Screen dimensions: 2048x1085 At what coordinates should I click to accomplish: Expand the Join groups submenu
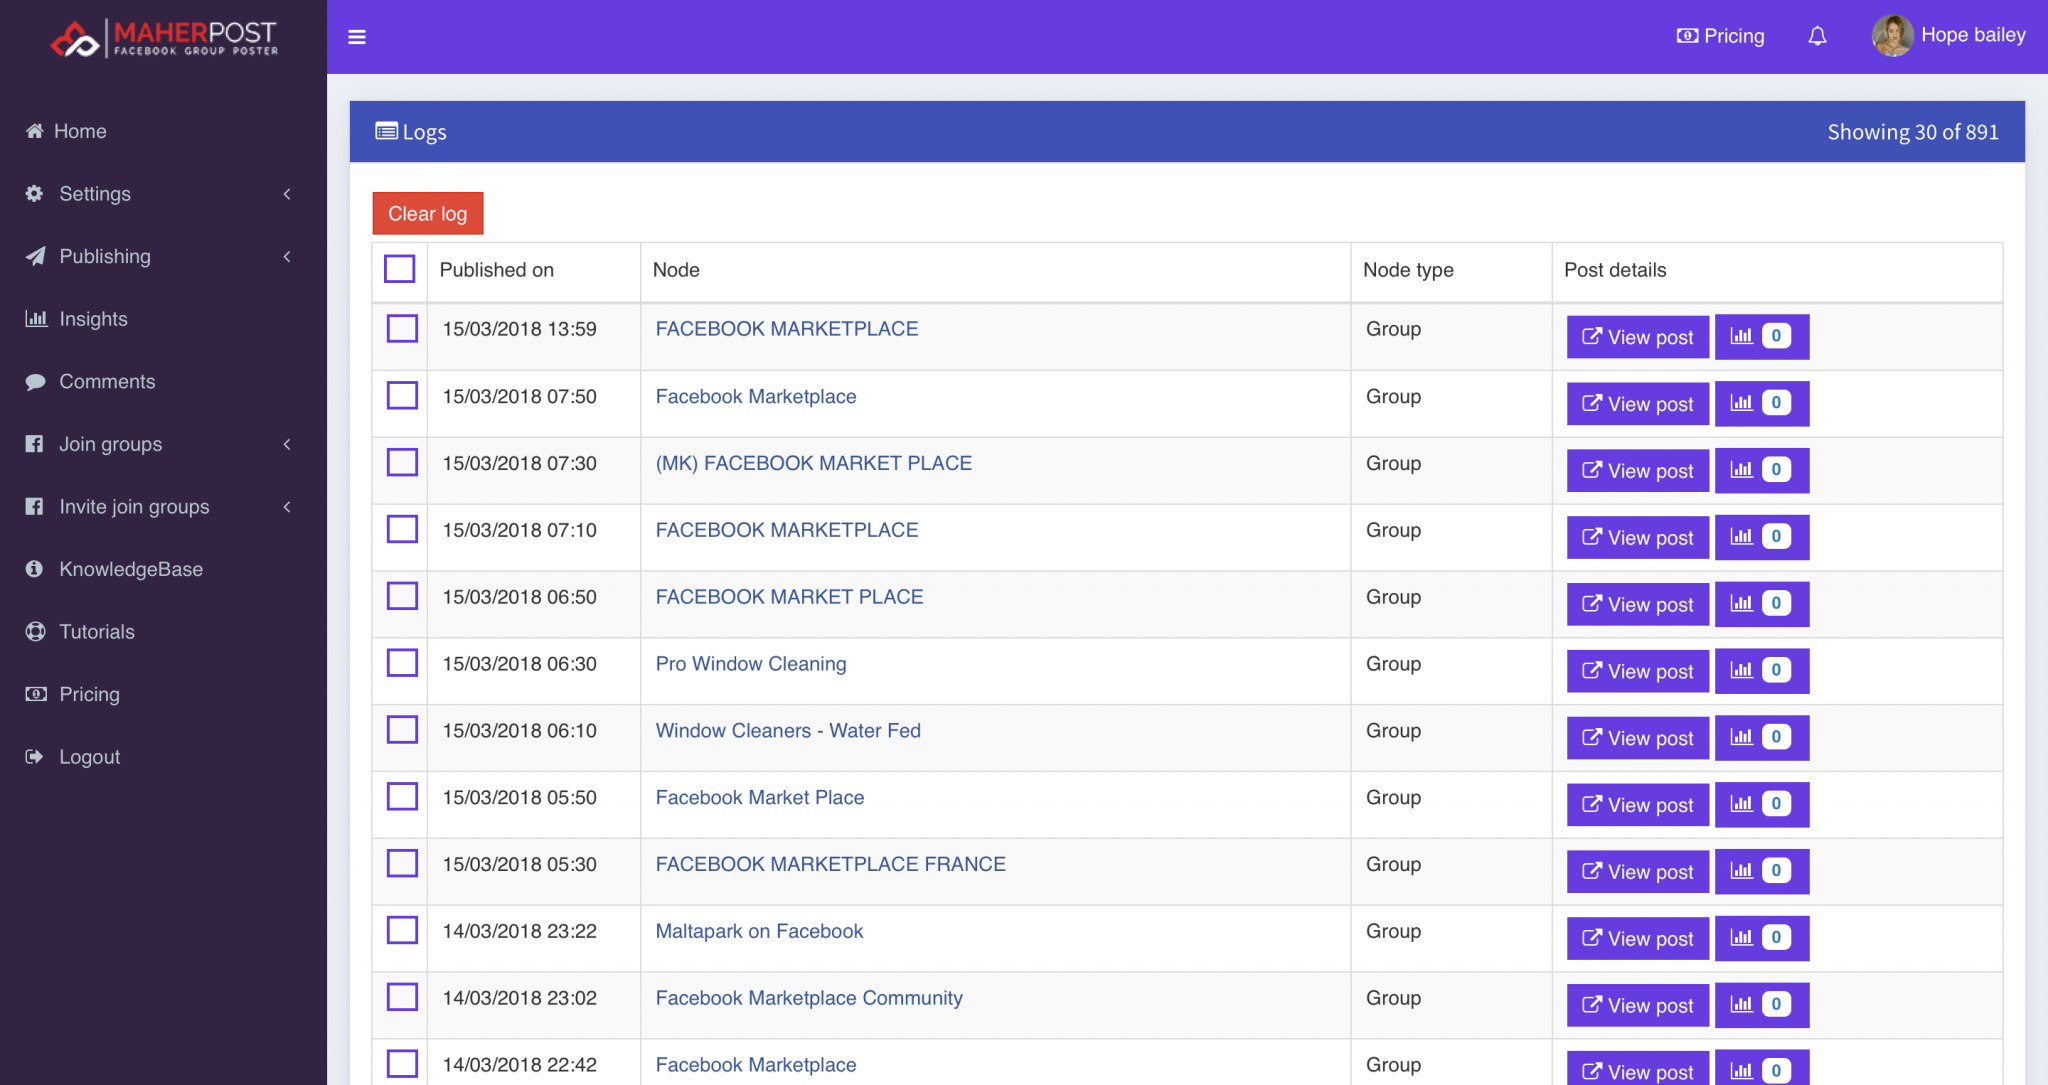(110, 444)
